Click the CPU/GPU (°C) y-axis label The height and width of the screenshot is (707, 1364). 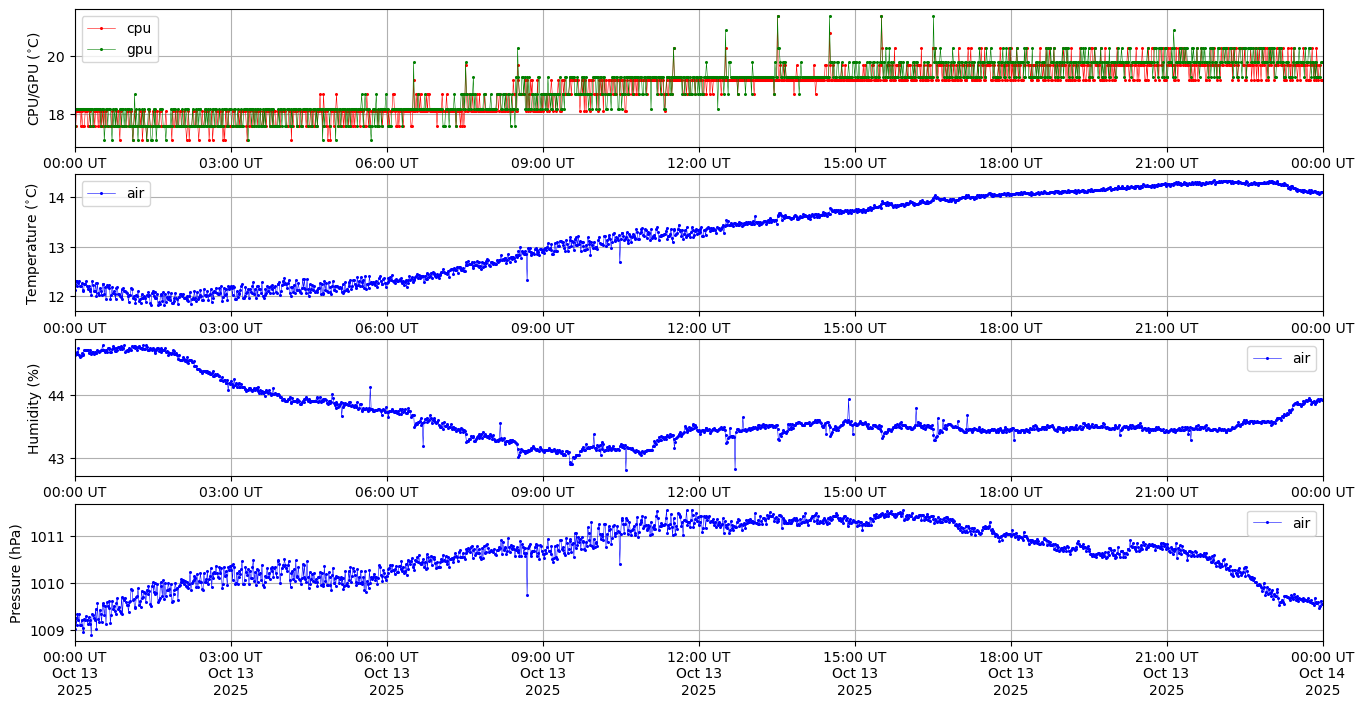point(34,79)
